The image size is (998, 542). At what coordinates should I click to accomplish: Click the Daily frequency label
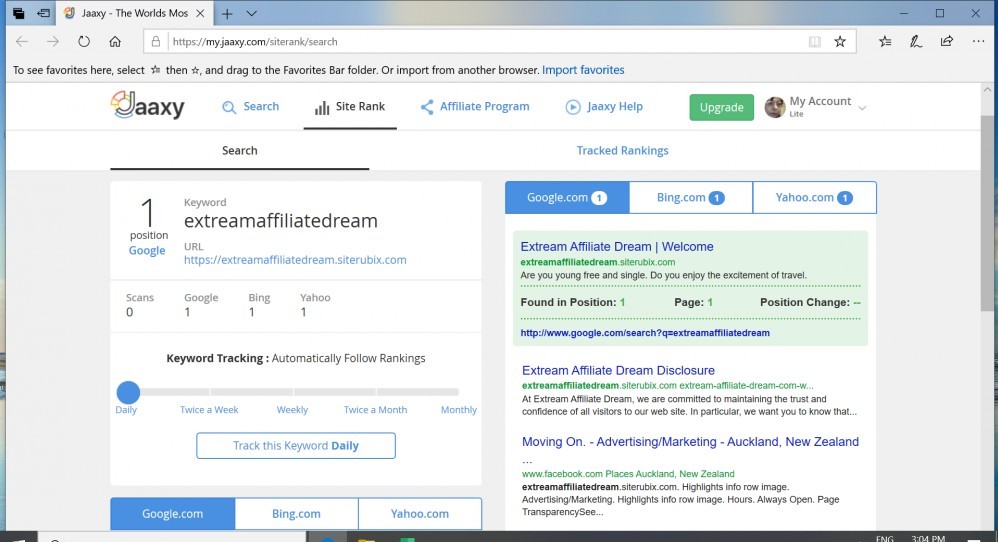click(126, 410)
